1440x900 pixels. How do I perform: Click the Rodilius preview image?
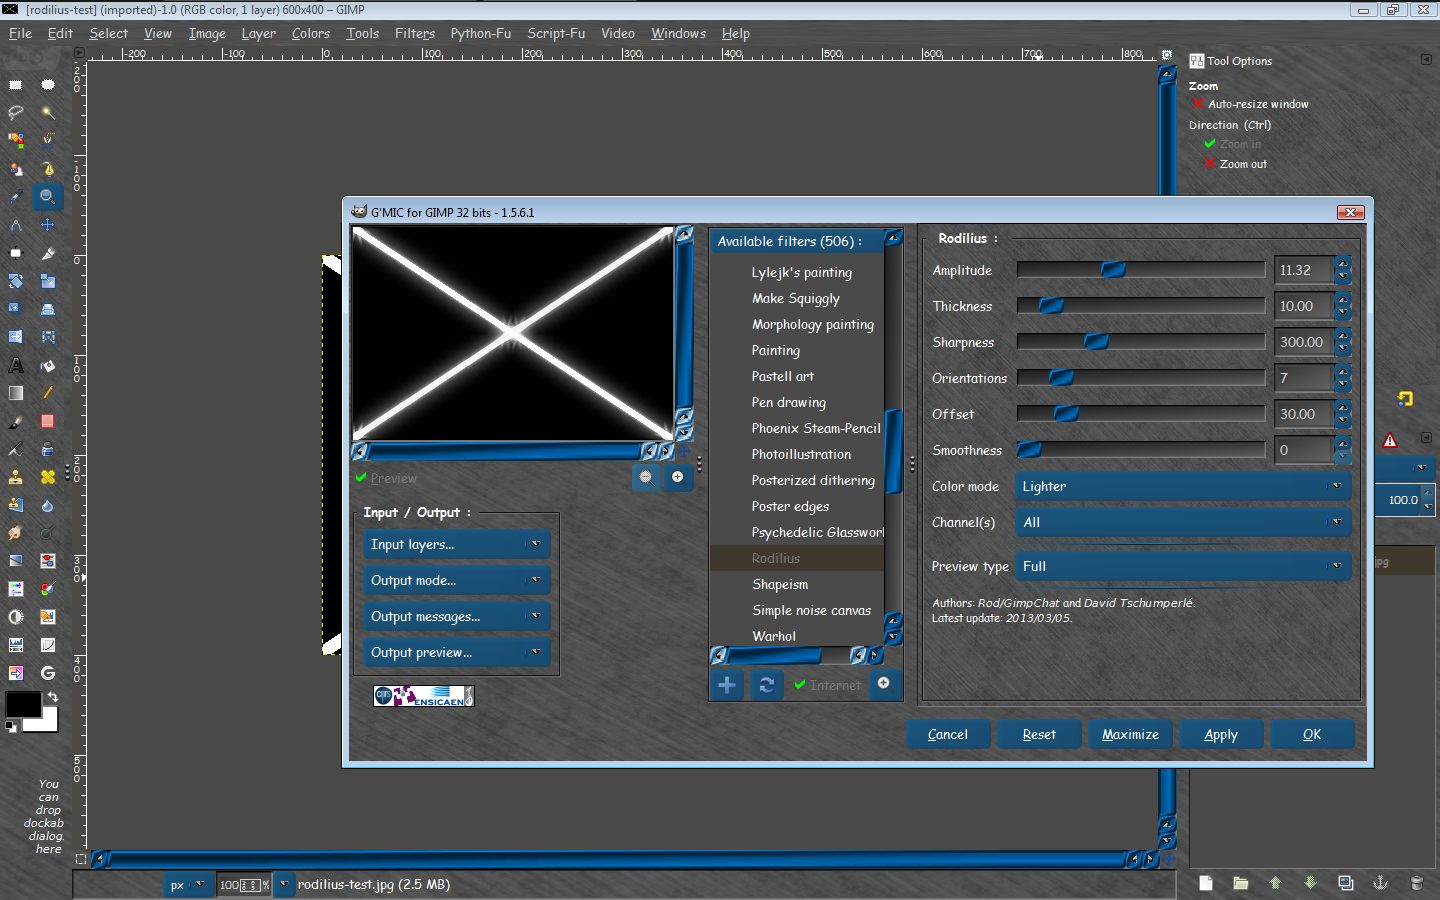pos(513,333)
